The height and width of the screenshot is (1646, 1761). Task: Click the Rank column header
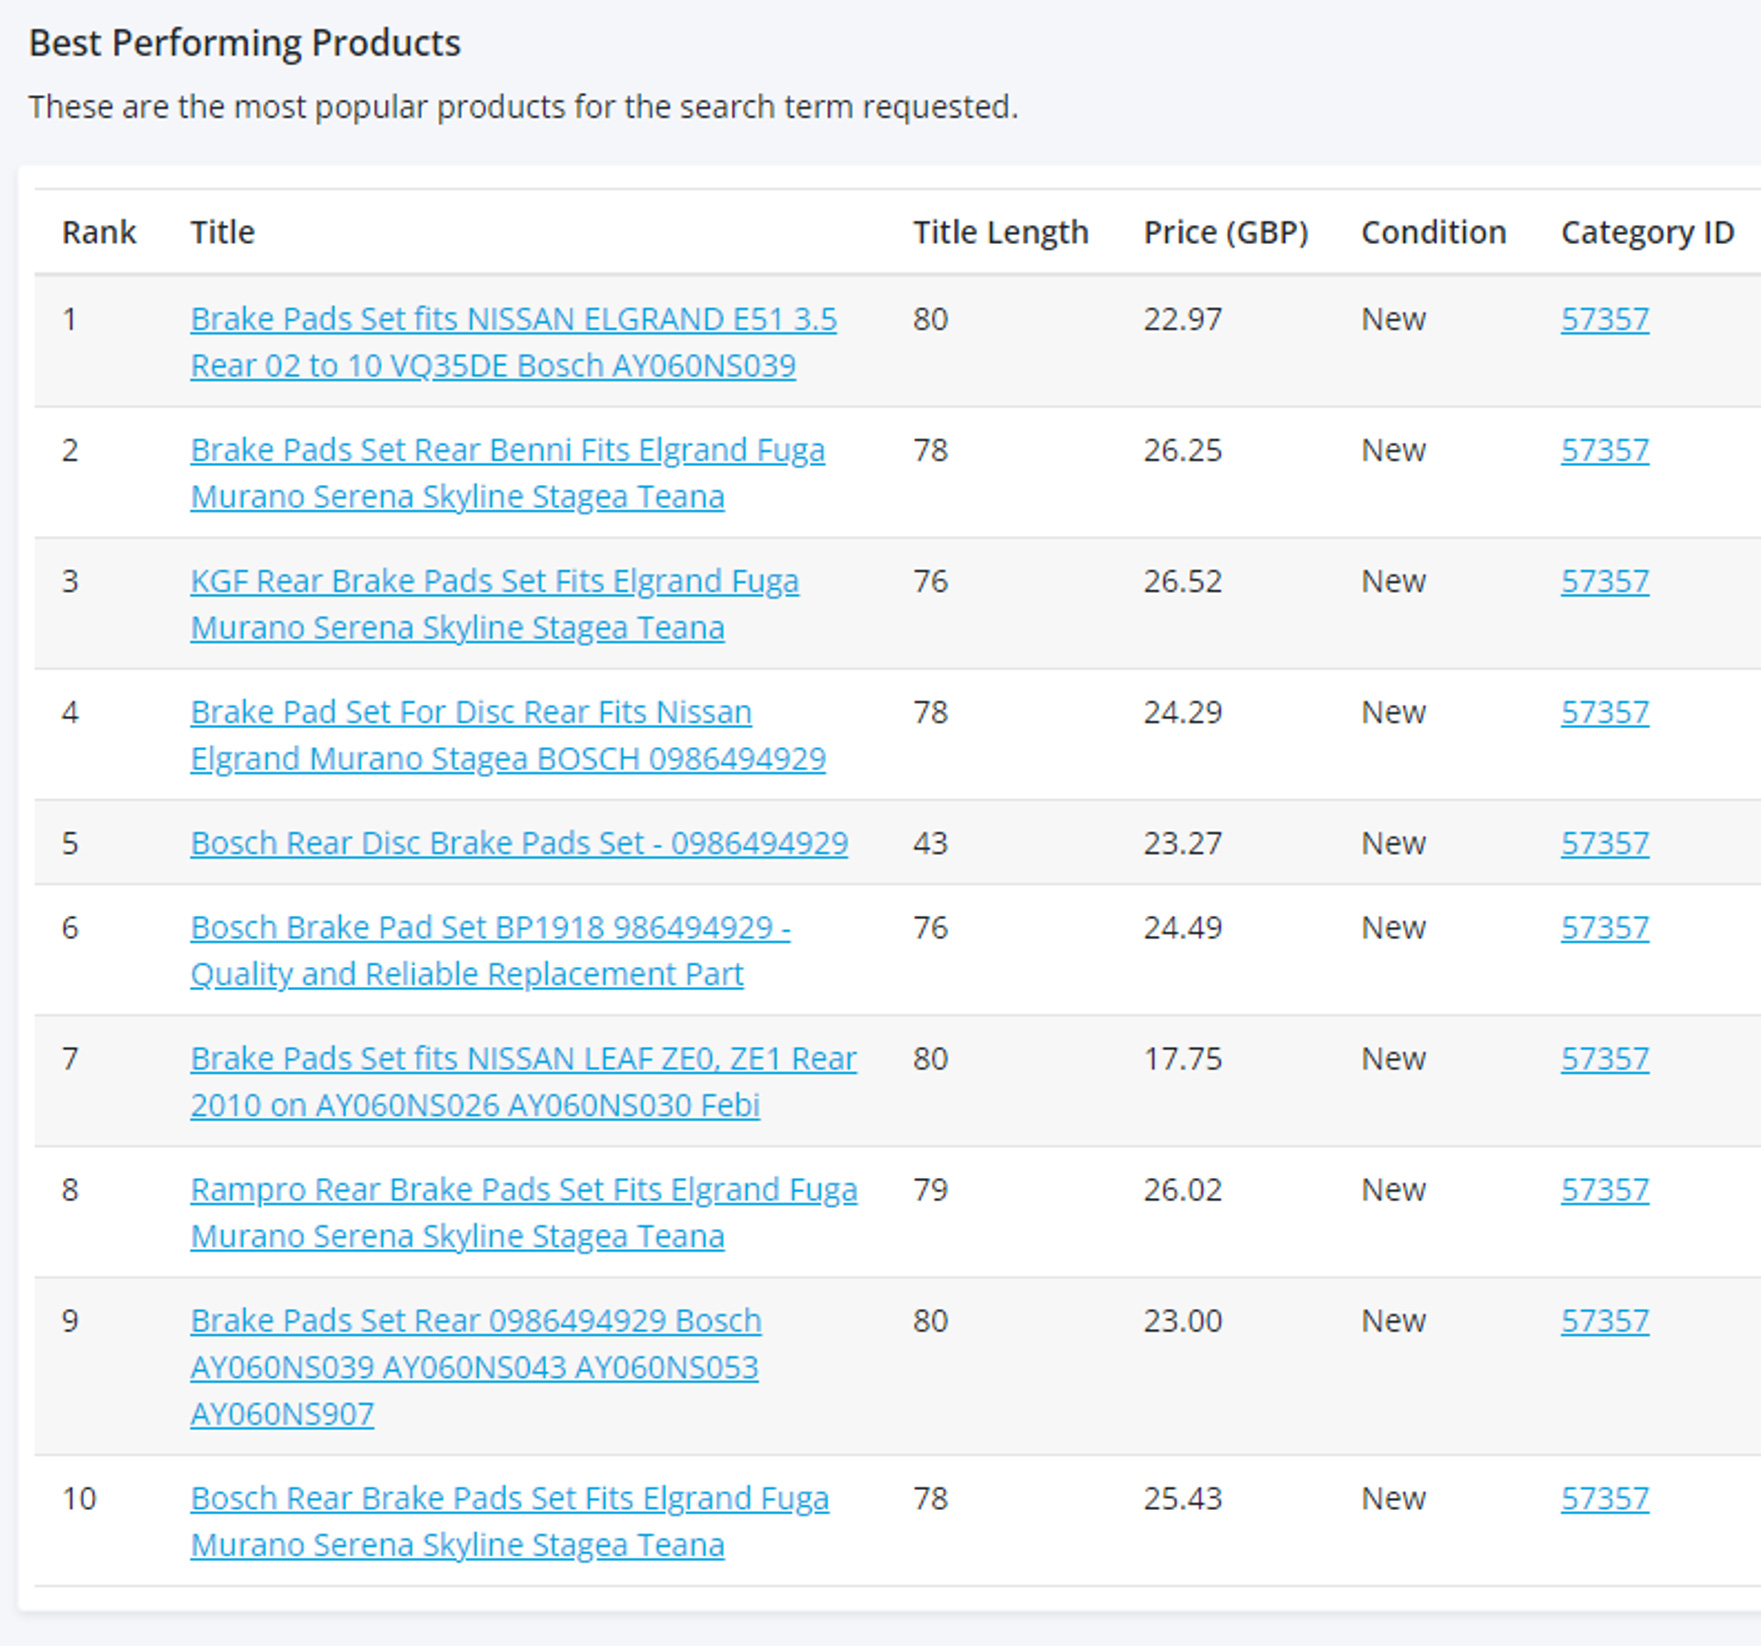point(99,232)
